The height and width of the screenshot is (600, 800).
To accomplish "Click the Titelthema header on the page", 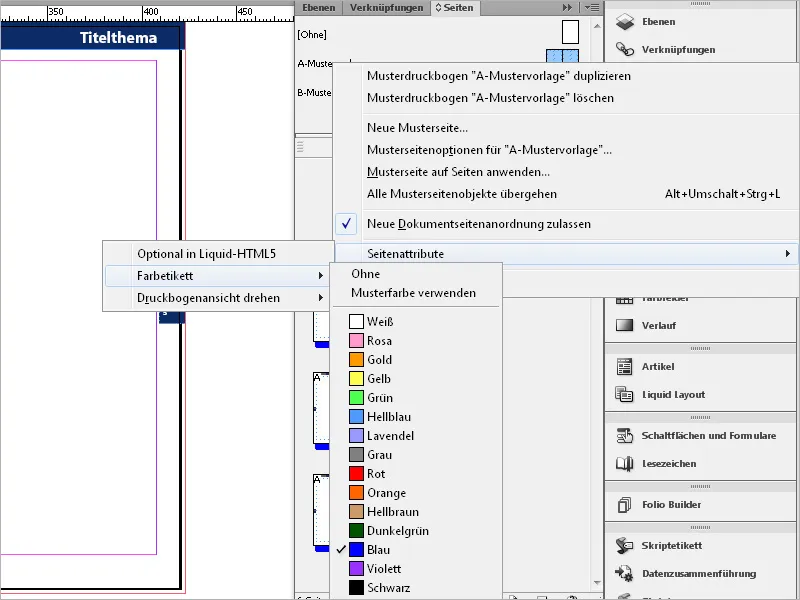I will (x=118, y=38).
